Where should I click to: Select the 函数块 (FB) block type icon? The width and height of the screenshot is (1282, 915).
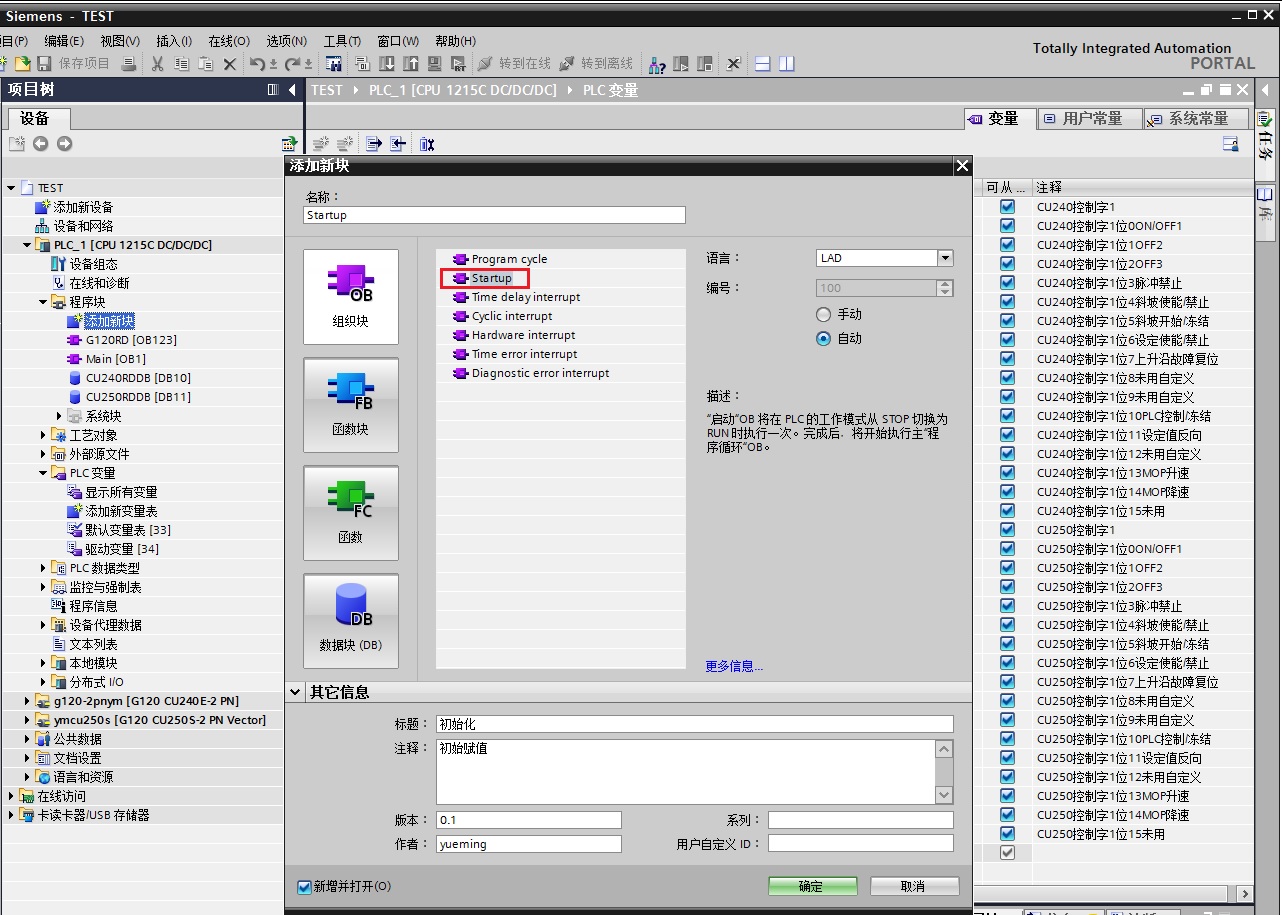pyautogui.click(x=350, y=404)
